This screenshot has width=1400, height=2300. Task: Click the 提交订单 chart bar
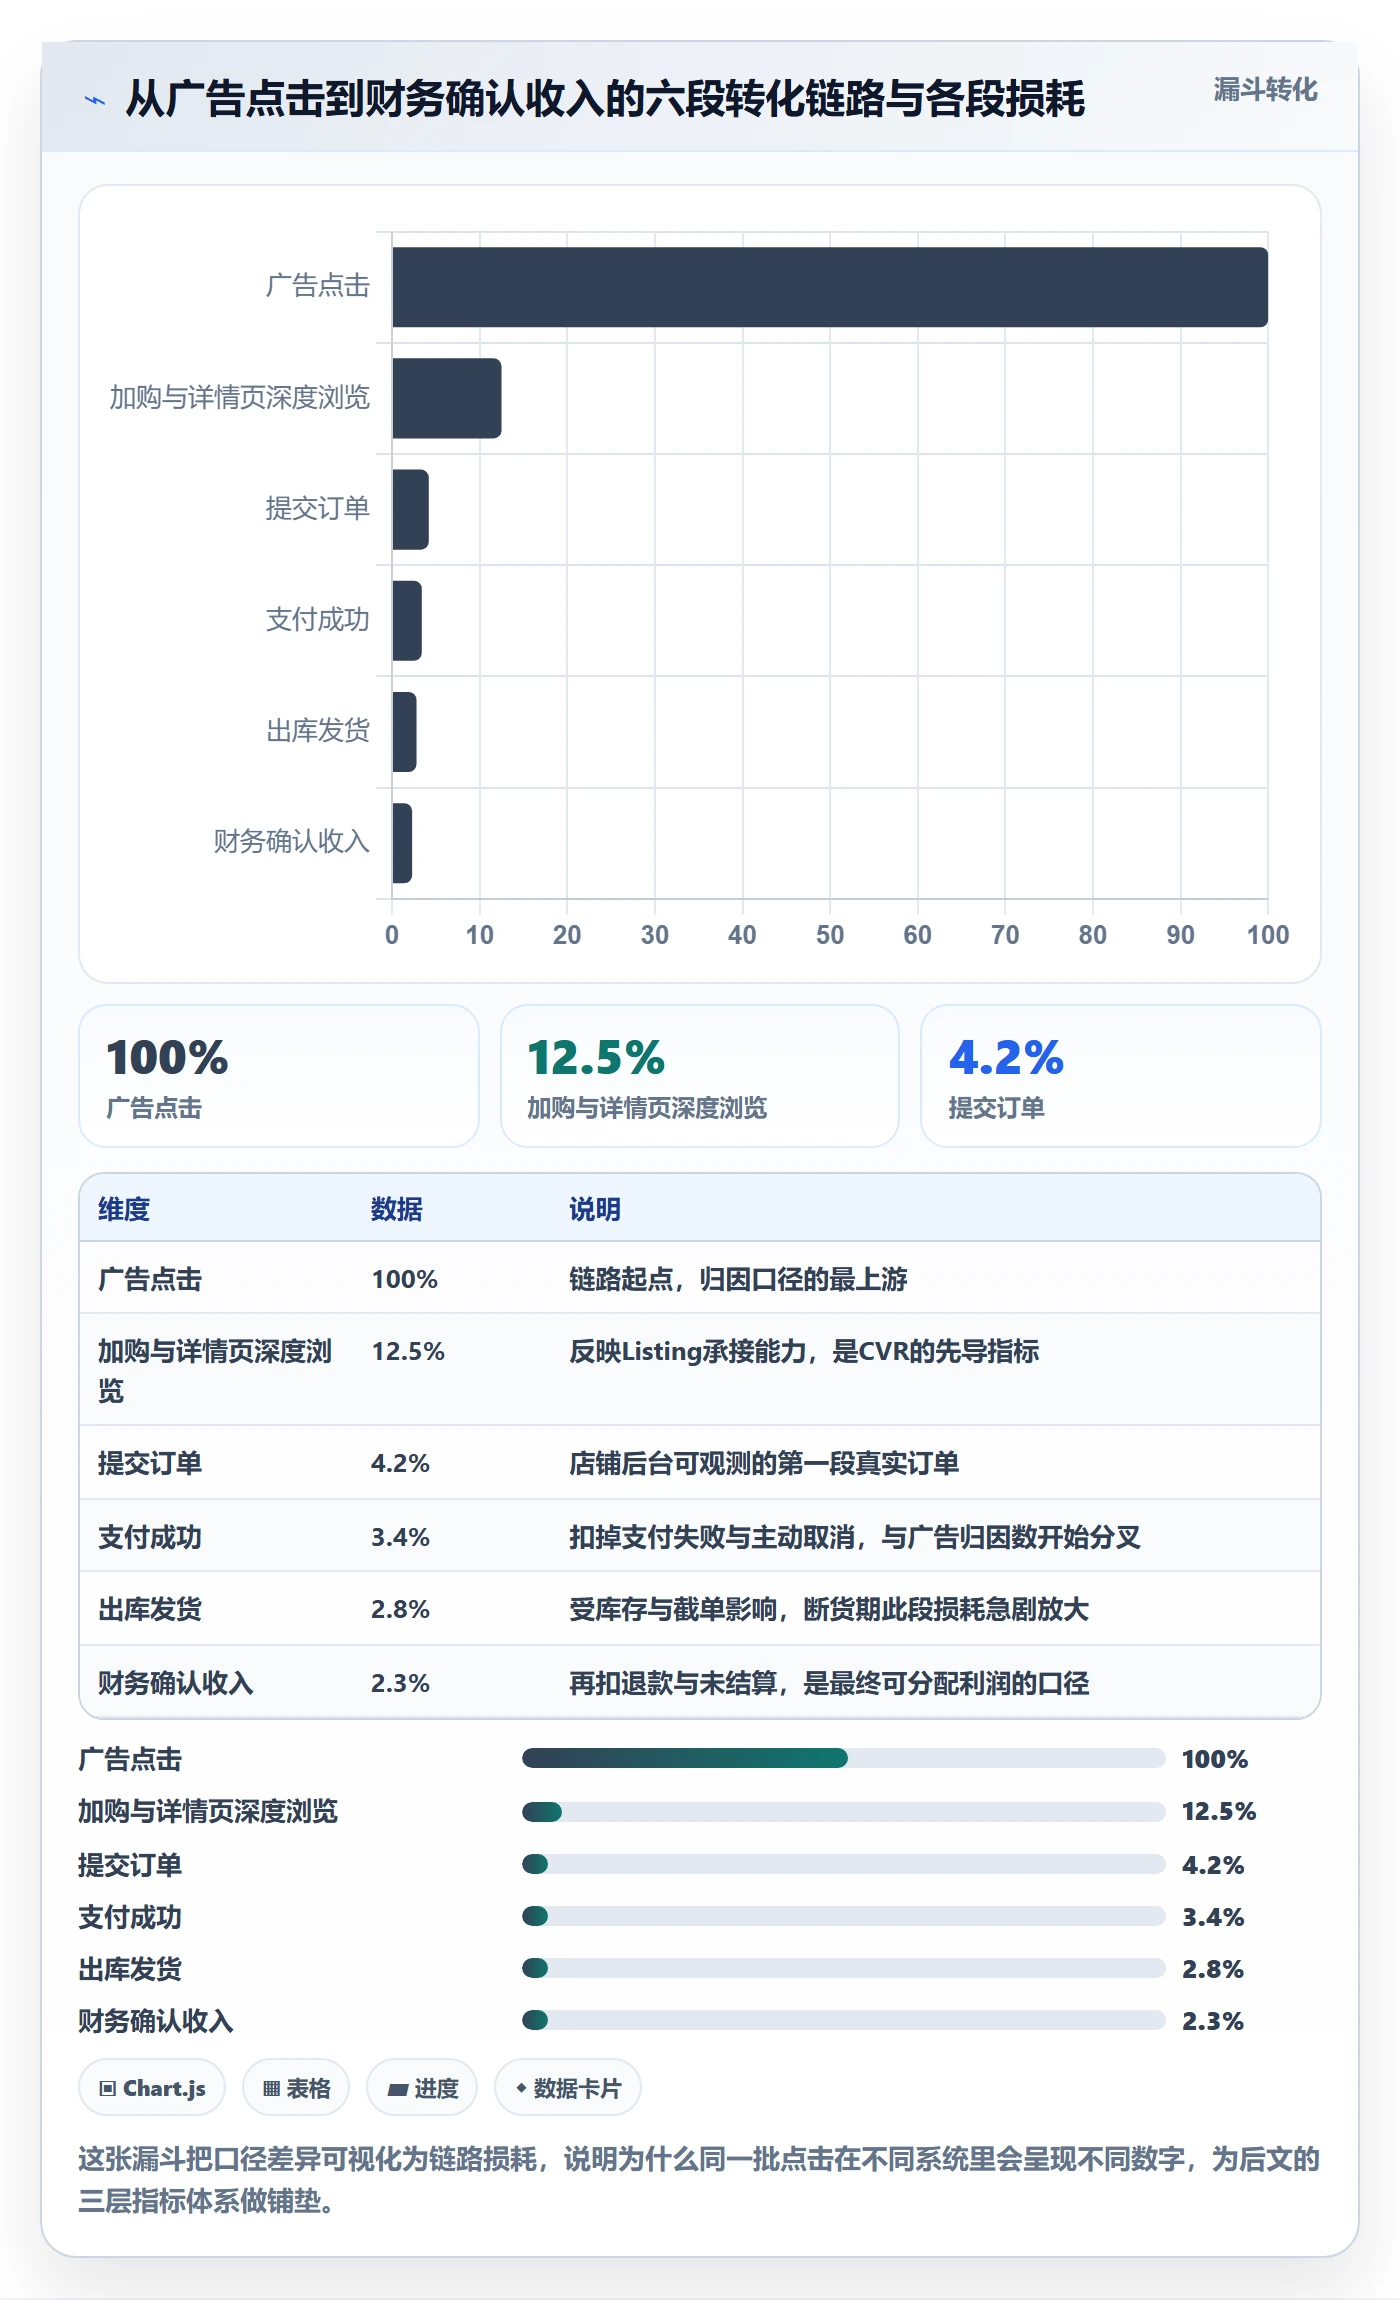point(410,509)
